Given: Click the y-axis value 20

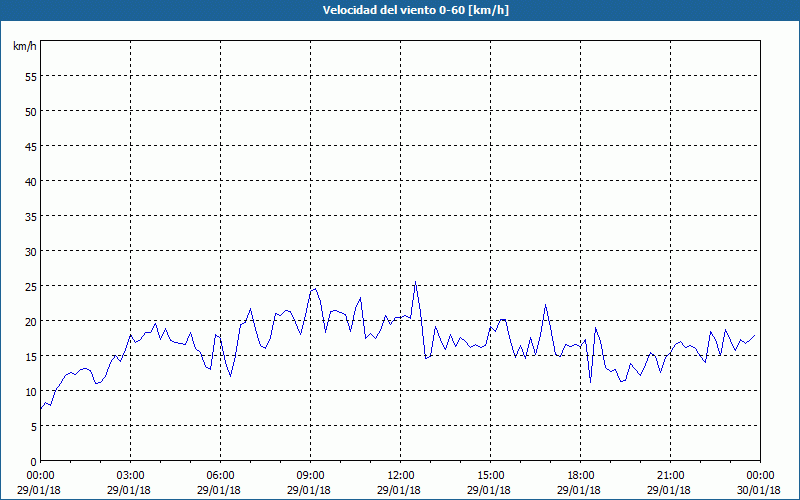Looking at the screenshot, I should click(x=31, y=321).
